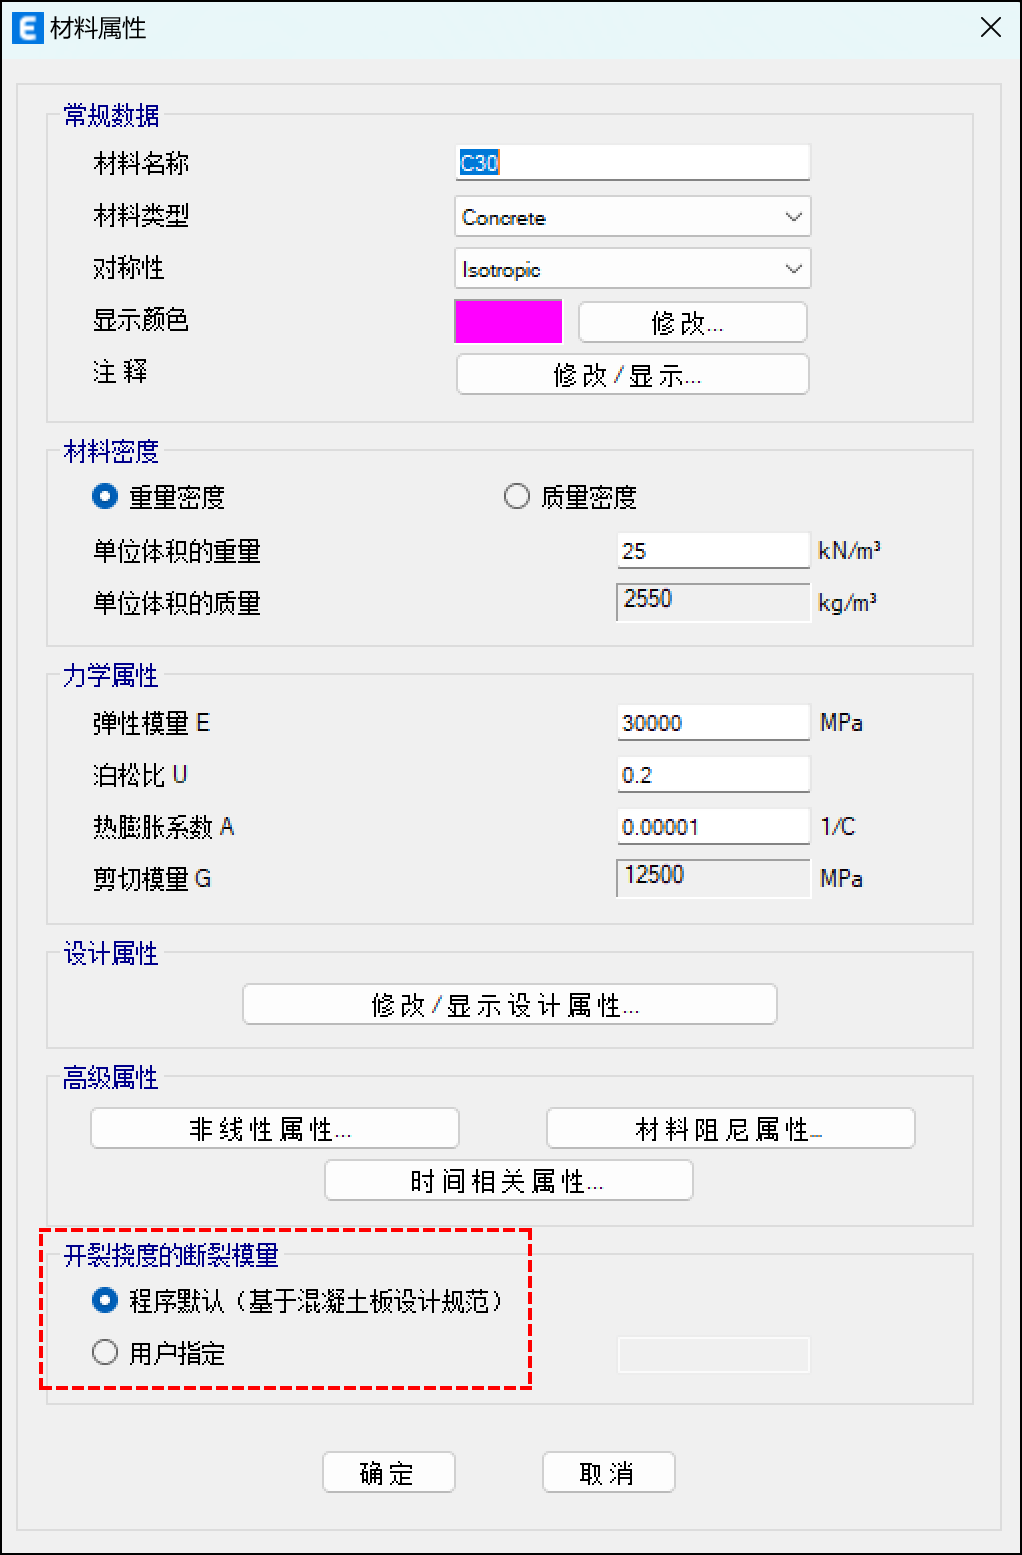Click the 泊松比 U input field
Screen dimensions: 1022x1555
click(x=712, y=775)
